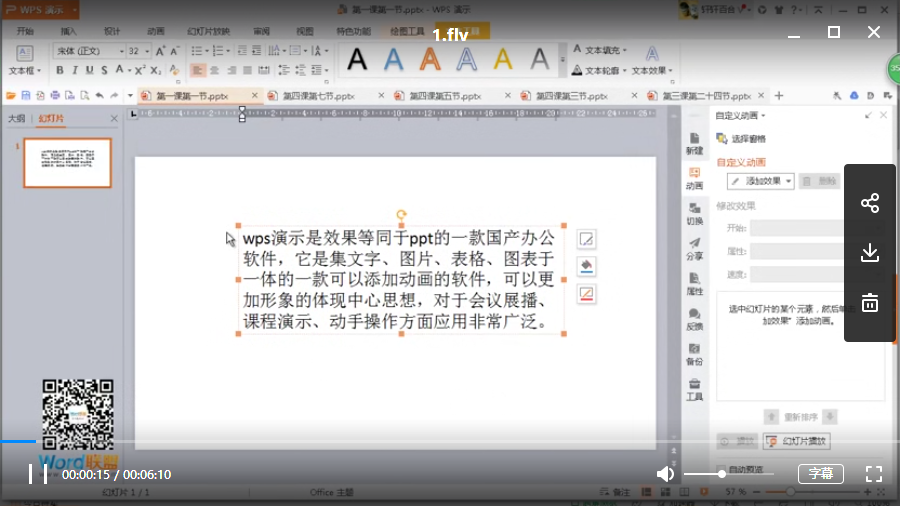Open the 视图 ribbon tab

click(305, 31)
